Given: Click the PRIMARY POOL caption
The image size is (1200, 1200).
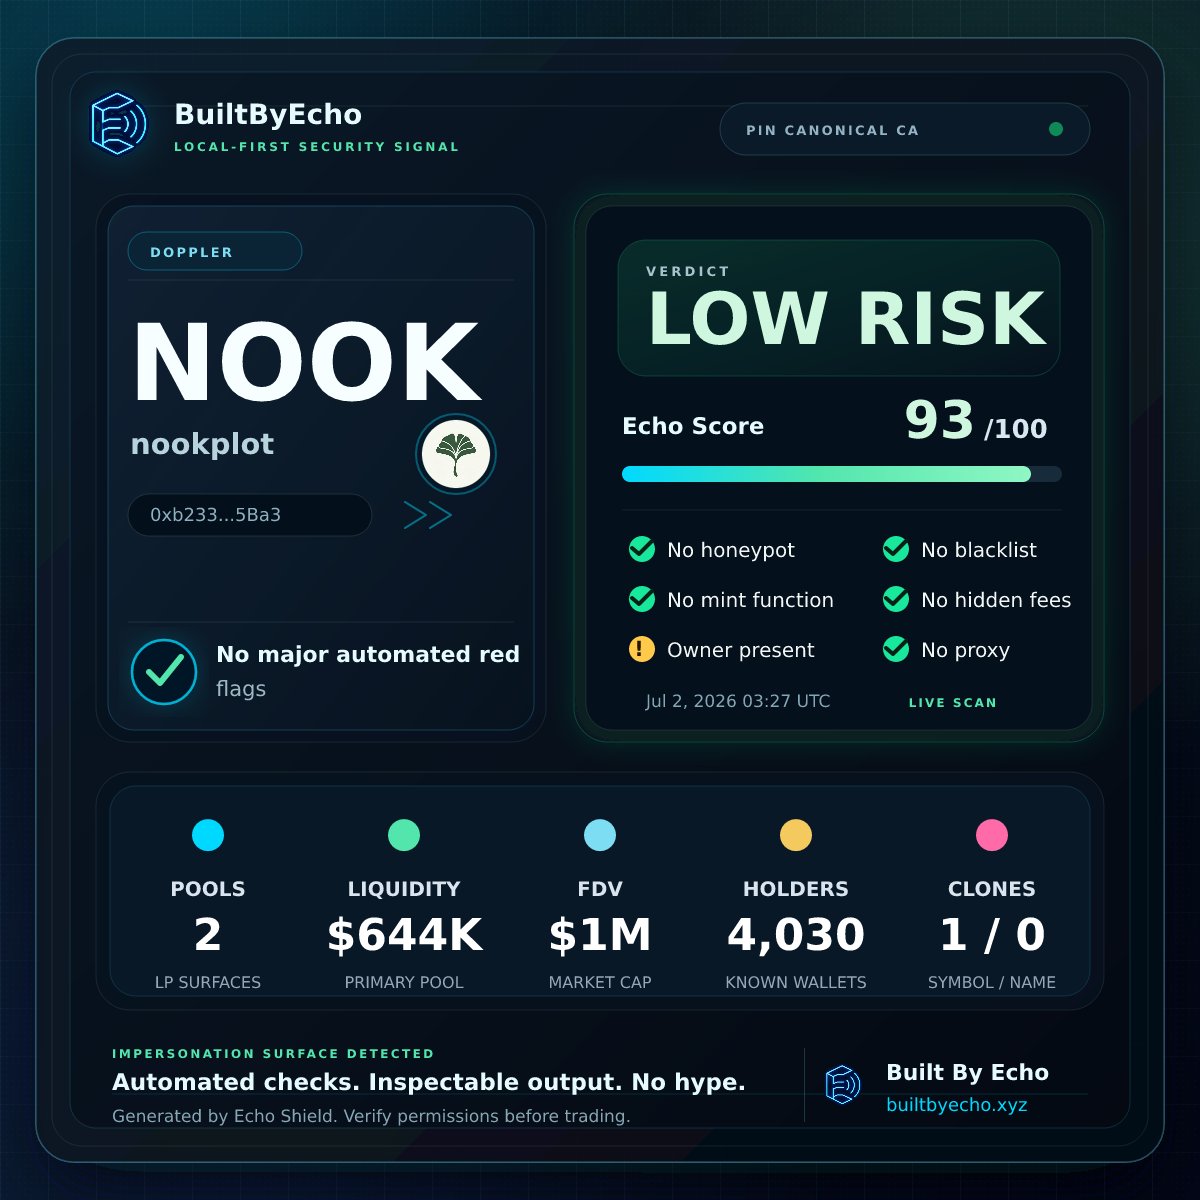Looking at the screenshot, I should pyautogui.click(x=404, y=982).
